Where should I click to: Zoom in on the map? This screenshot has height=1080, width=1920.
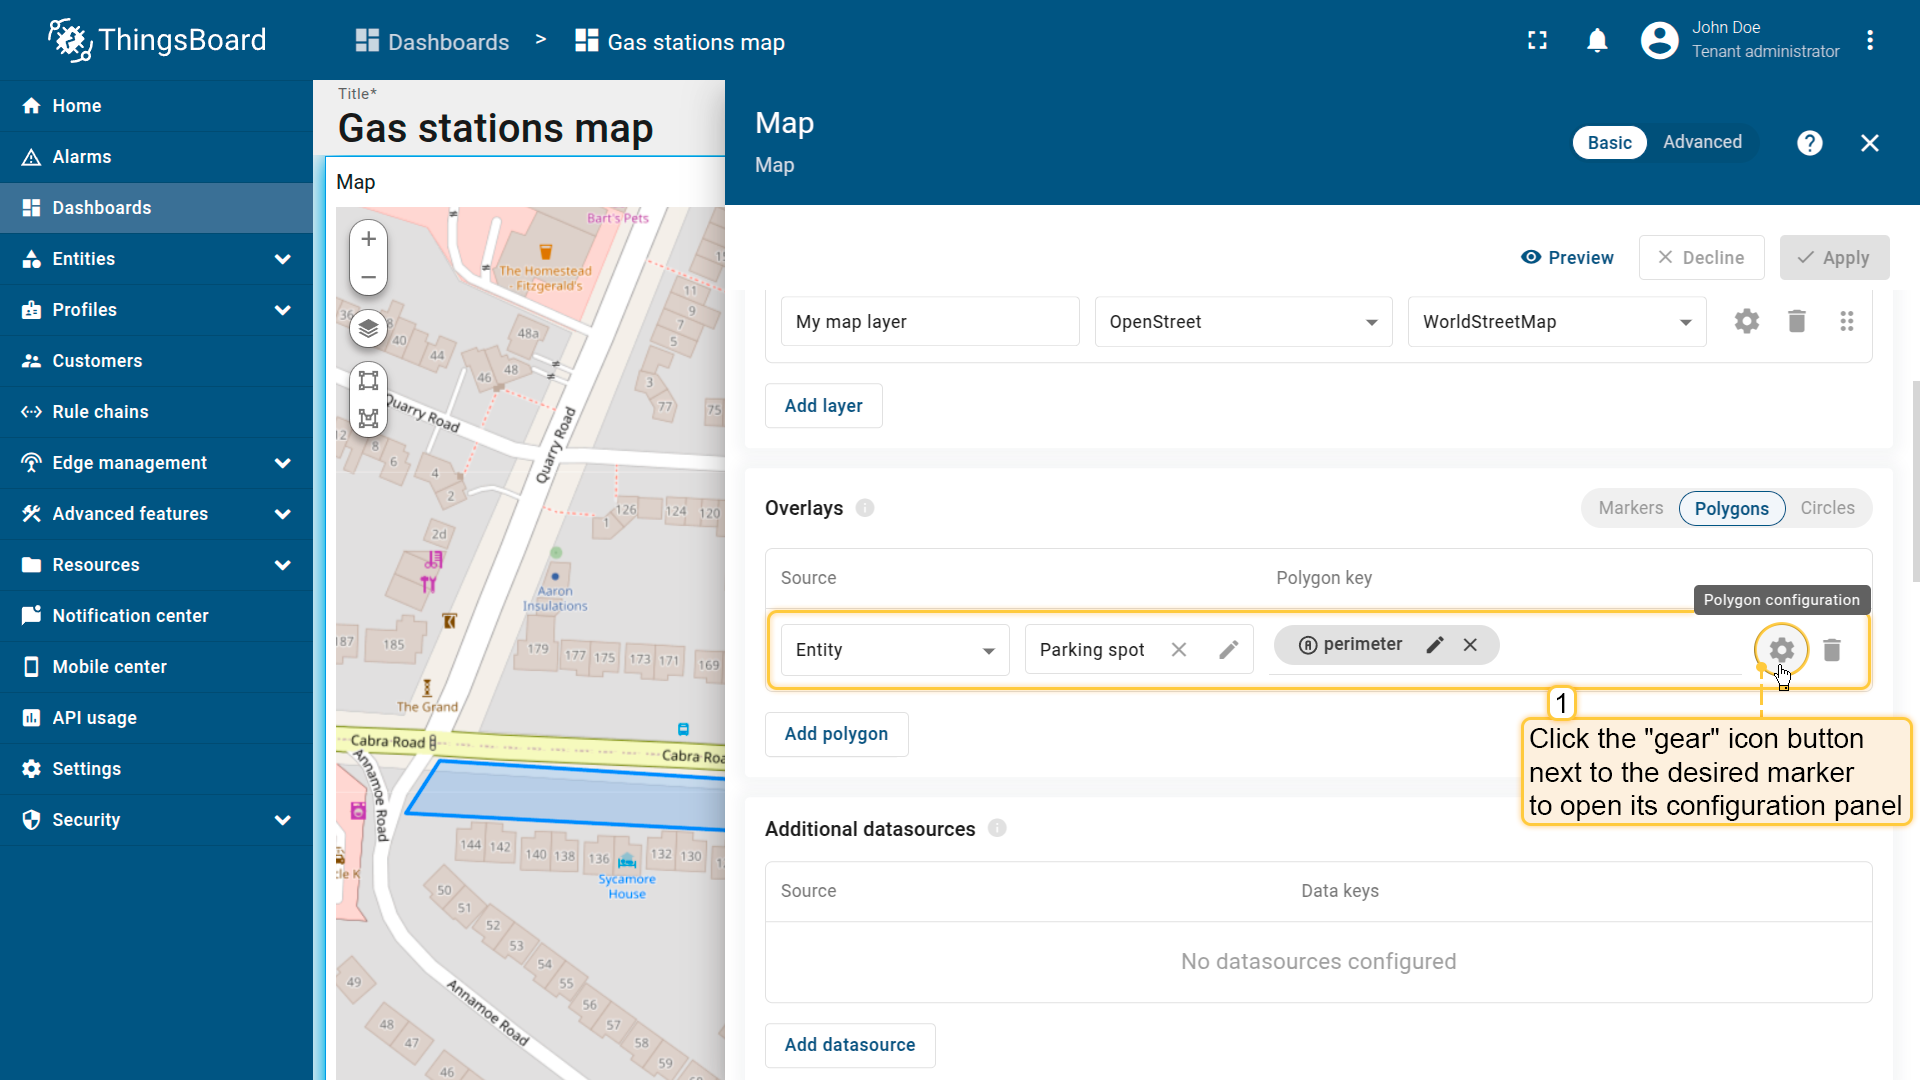[x=368, y=239]
